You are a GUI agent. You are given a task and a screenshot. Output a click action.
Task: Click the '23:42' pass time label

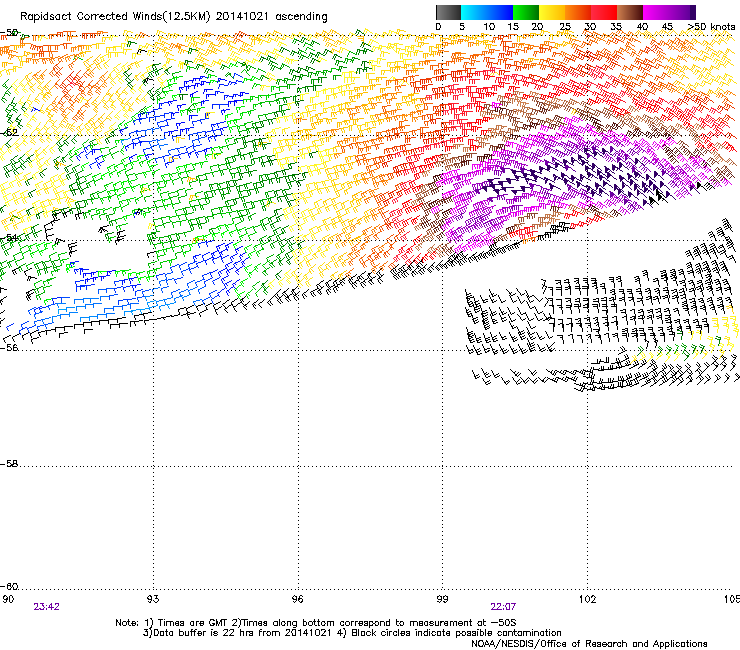[46, 607]
